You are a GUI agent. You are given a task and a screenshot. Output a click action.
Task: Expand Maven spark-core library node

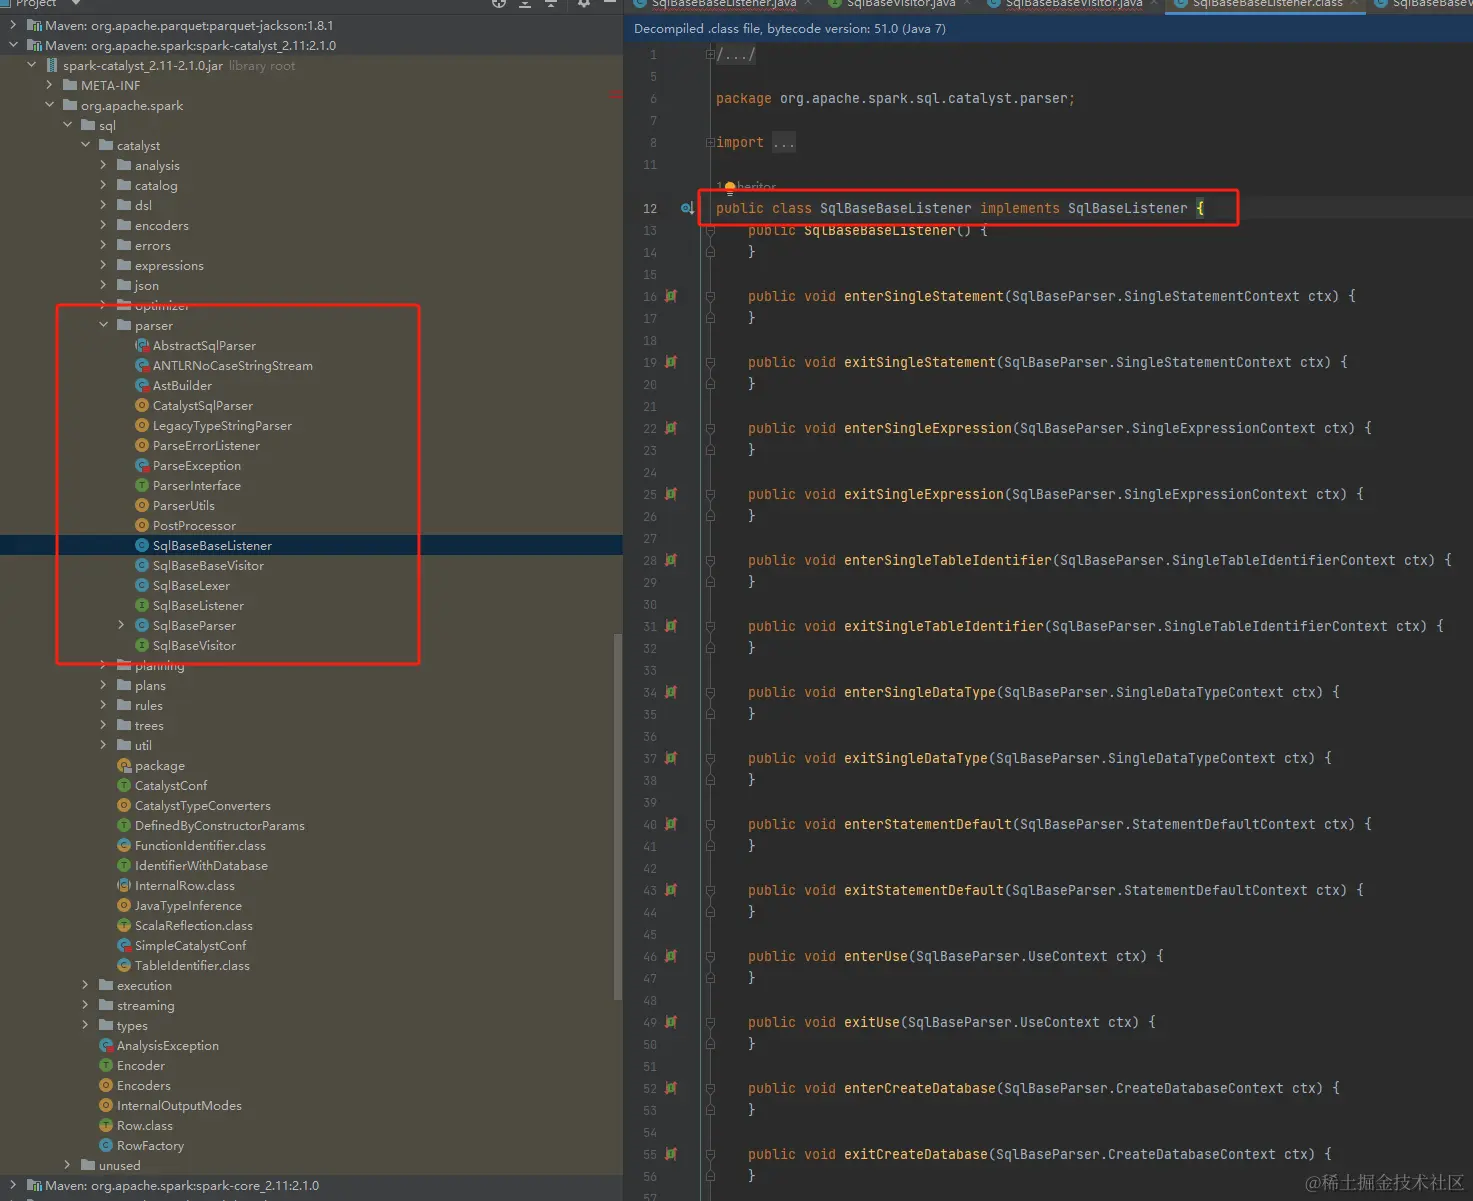[x=13, y=1186]
